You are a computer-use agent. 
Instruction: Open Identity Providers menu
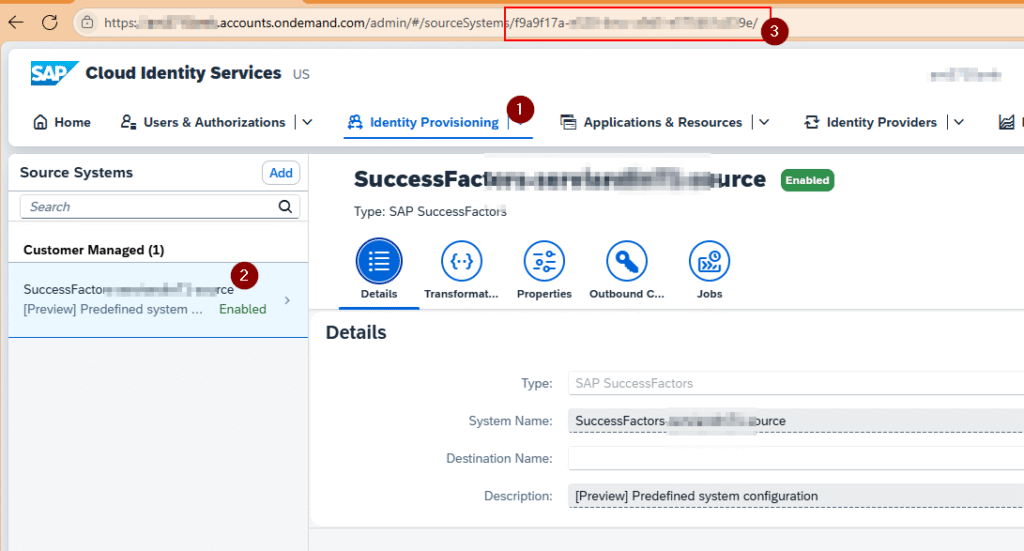point(871,122)
